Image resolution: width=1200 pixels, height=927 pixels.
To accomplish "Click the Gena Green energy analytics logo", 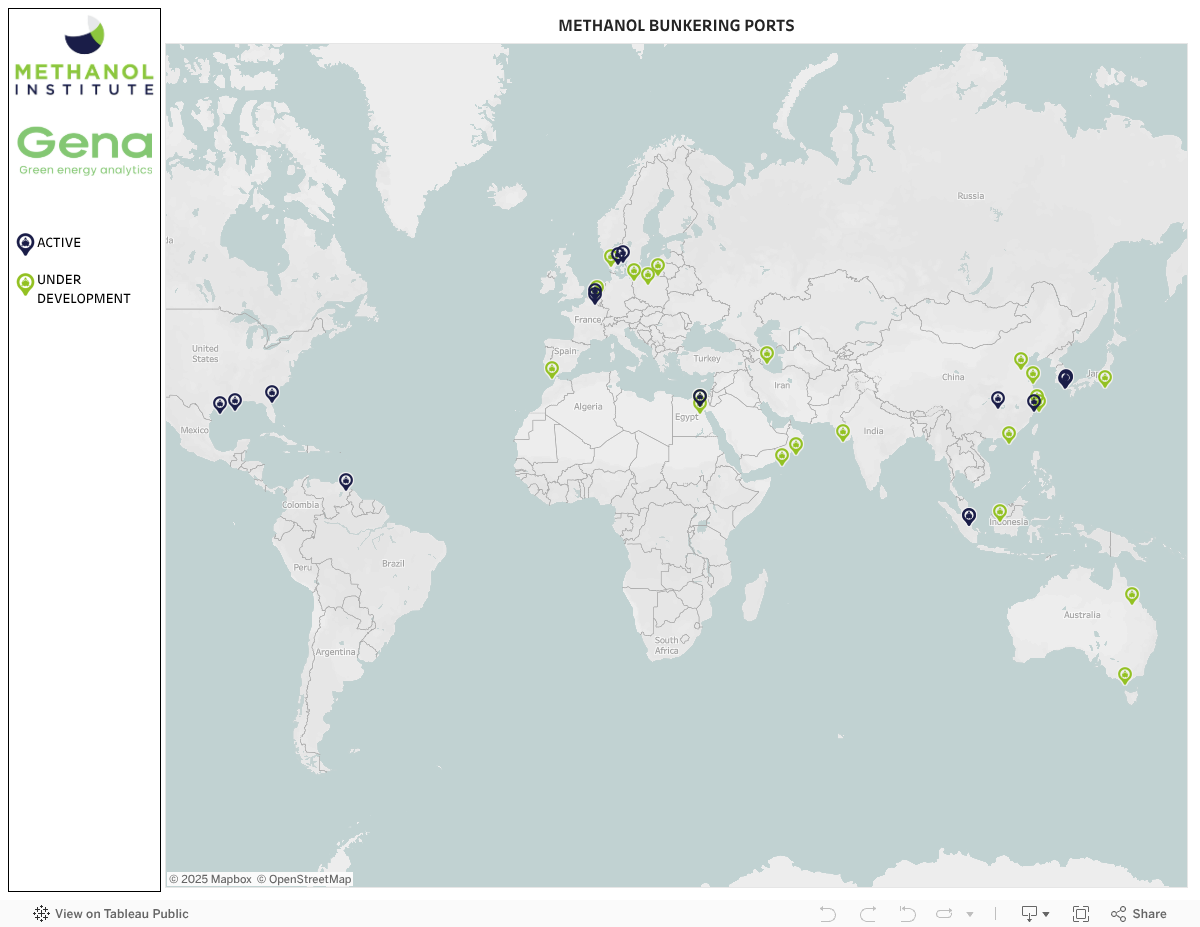I will (x=85, y=151).
